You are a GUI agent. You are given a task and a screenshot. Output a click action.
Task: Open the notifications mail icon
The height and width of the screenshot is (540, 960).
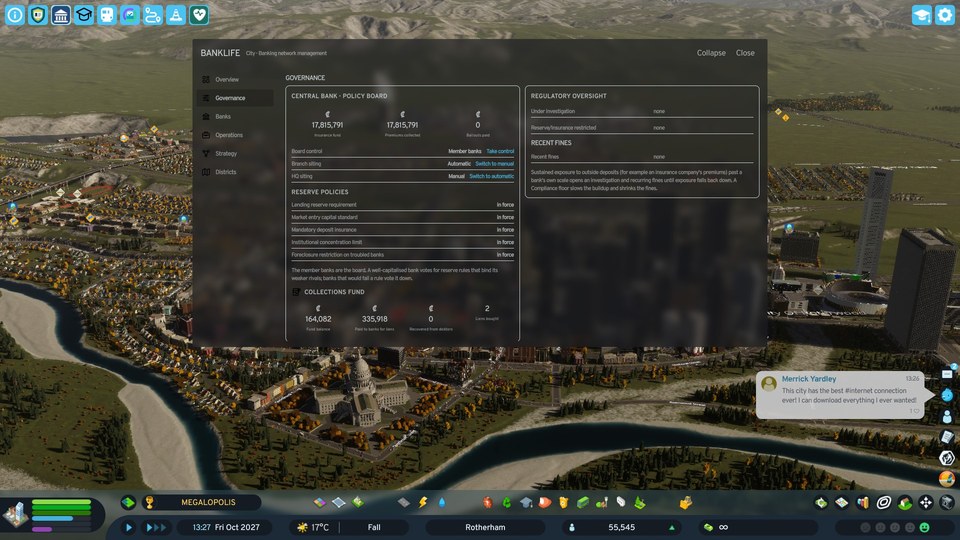(947, 373)
